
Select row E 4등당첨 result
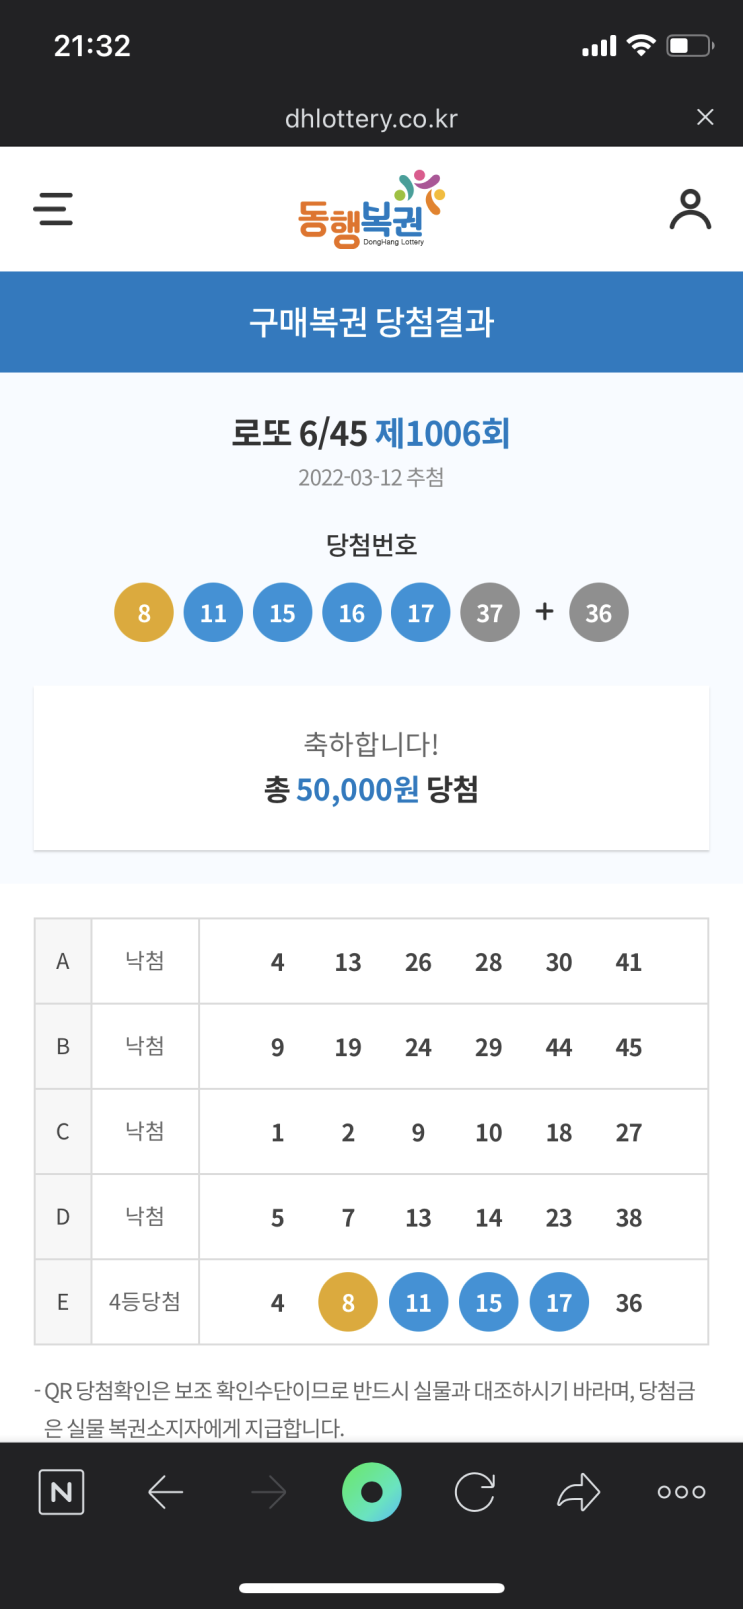[145, 1302]
